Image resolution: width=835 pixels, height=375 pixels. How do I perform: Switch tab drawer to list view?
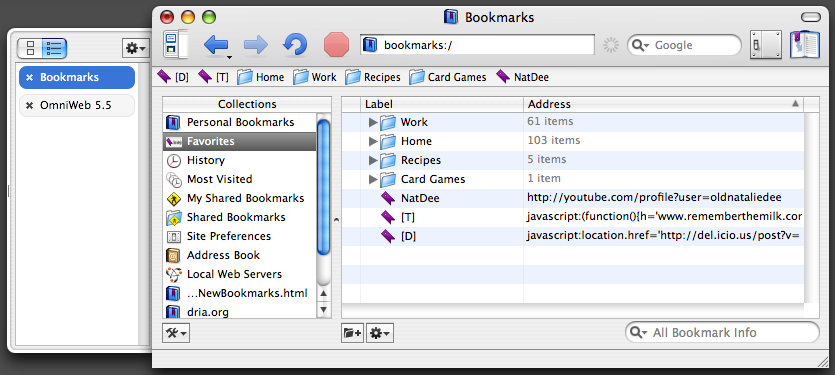54,48
